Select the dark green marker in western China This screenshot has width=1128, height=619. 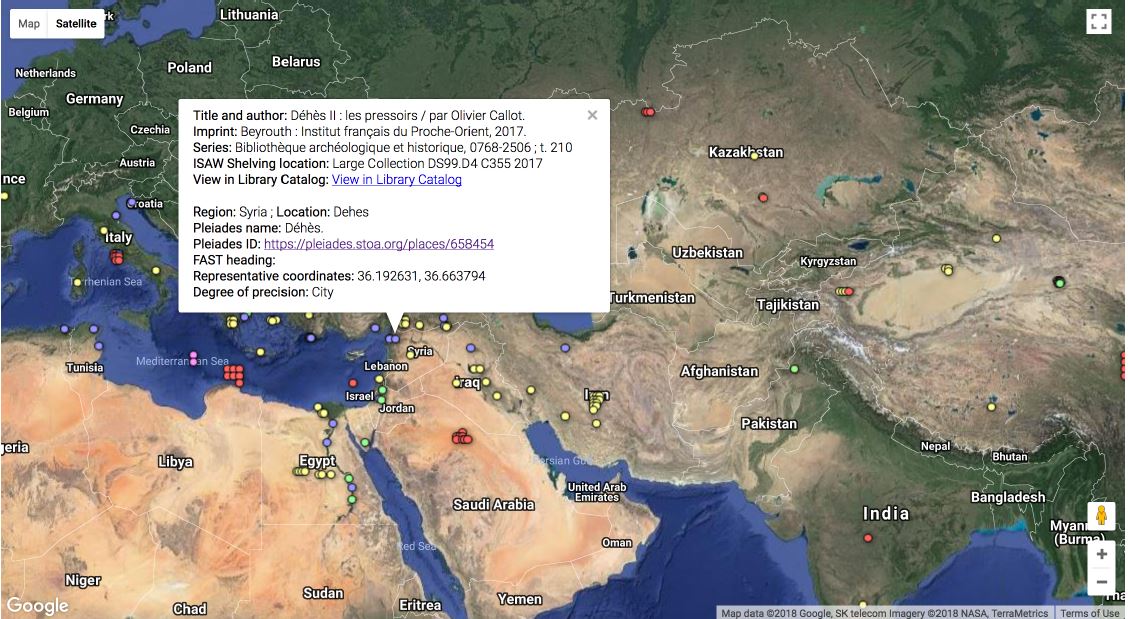(1059, 282)
